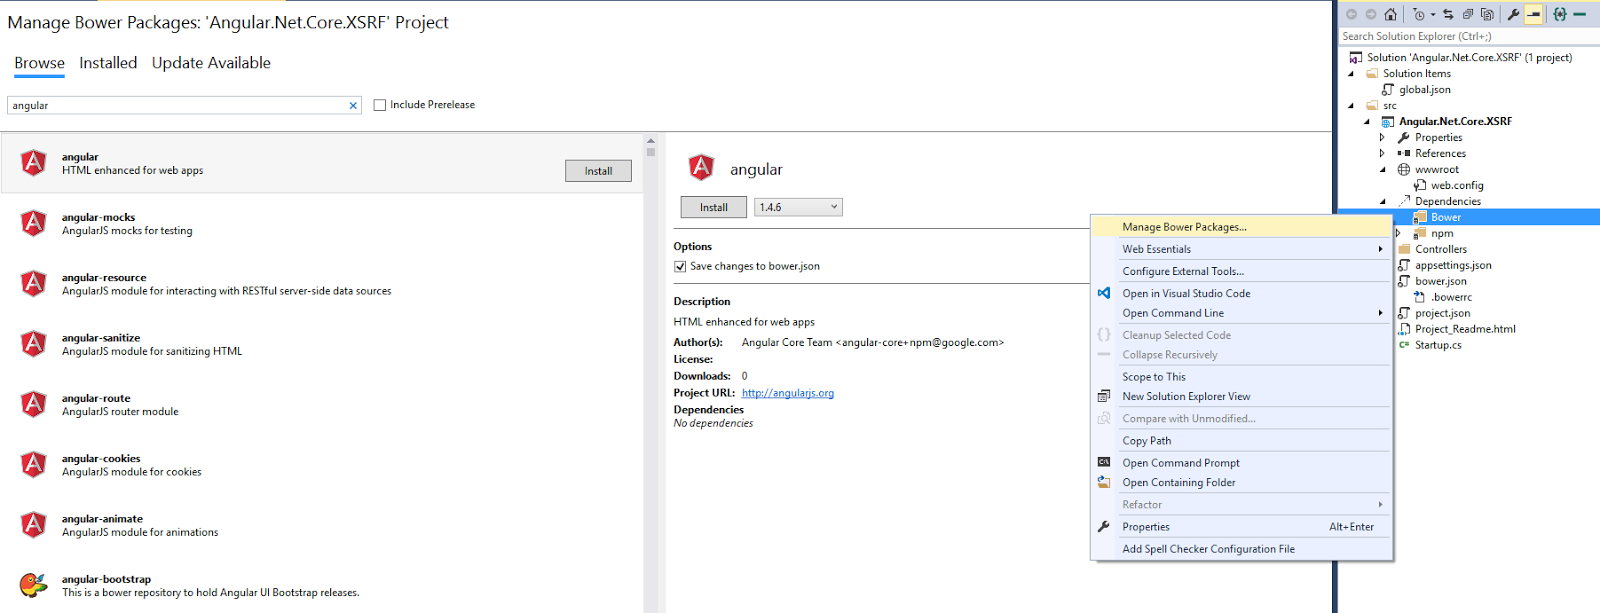Select Copy Path from context menu
This screenshot has width=1600, height=613.
(x=1241, y=440)
